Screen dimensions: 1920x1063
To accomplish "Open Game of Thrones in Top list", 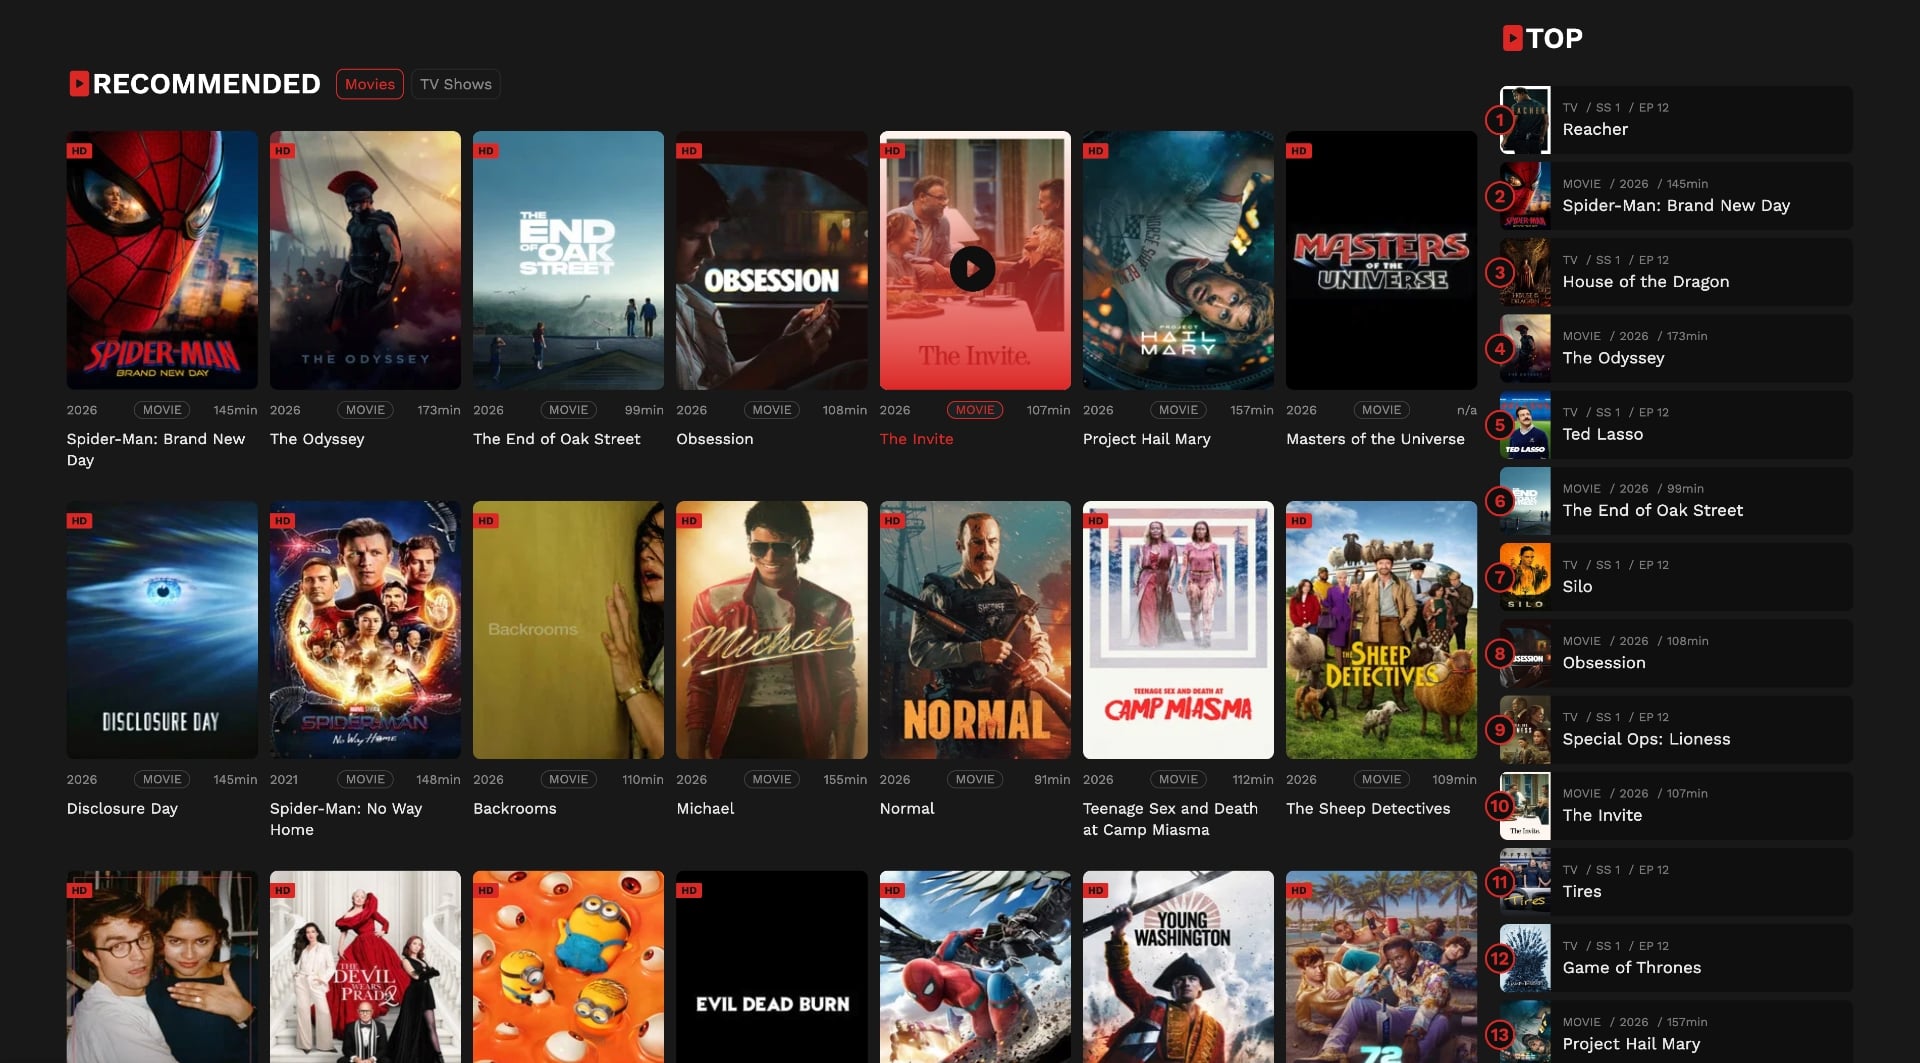I will pos(1676,958).
